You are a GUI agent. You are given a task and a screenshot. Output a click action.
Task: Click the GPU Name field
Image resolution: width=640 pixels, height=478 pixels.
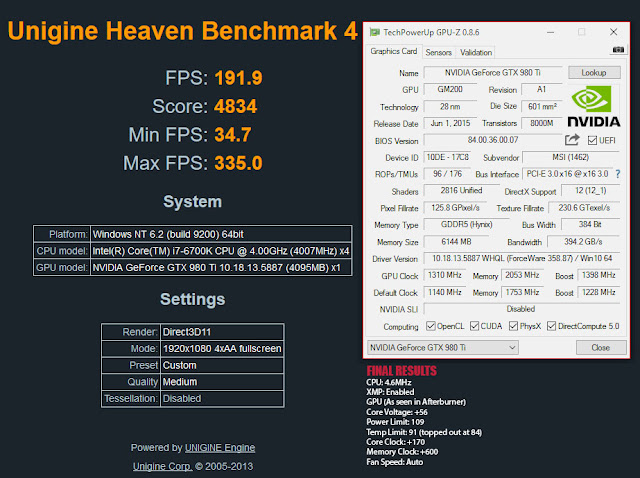(x=493, y=73)
